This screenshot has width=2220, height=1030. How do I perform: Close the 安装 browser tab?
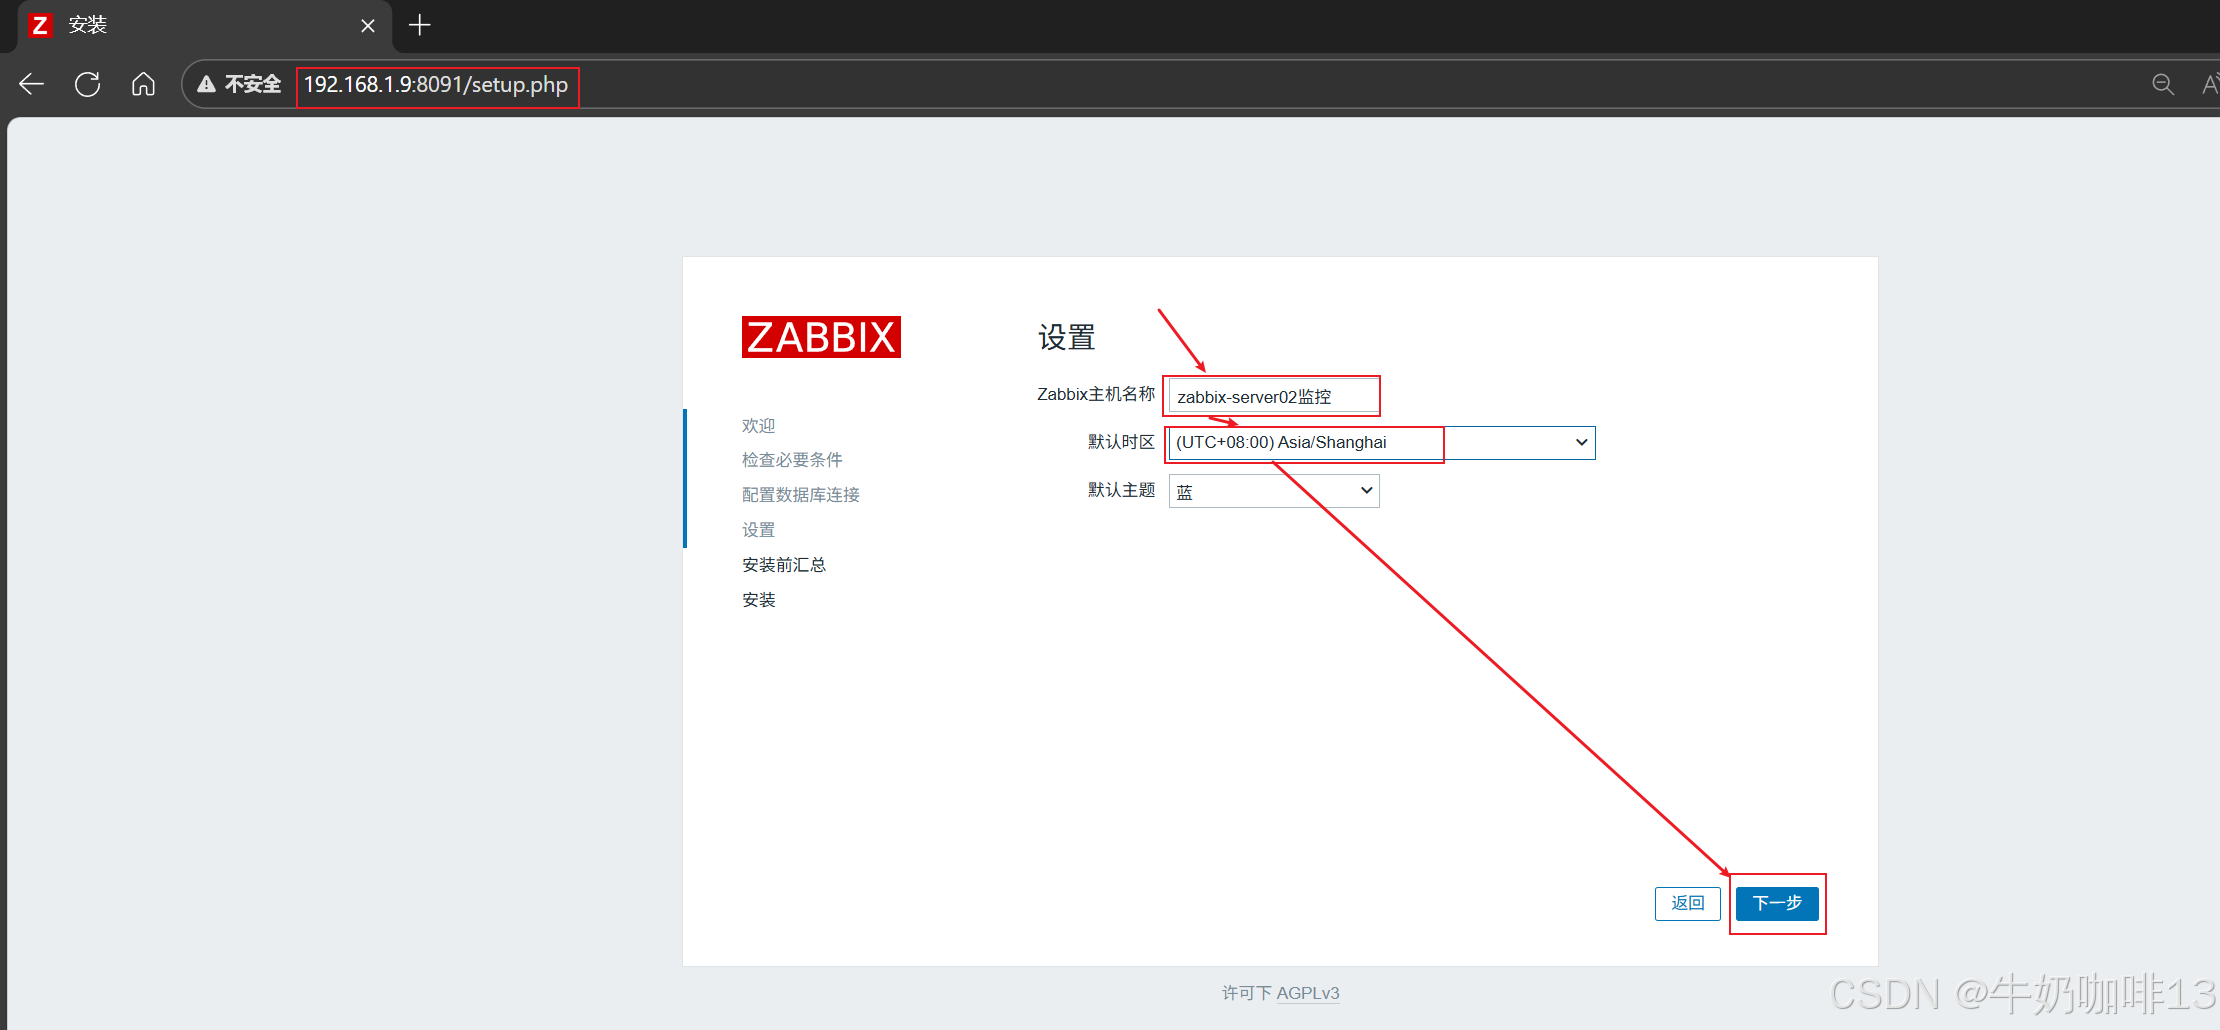368,26
